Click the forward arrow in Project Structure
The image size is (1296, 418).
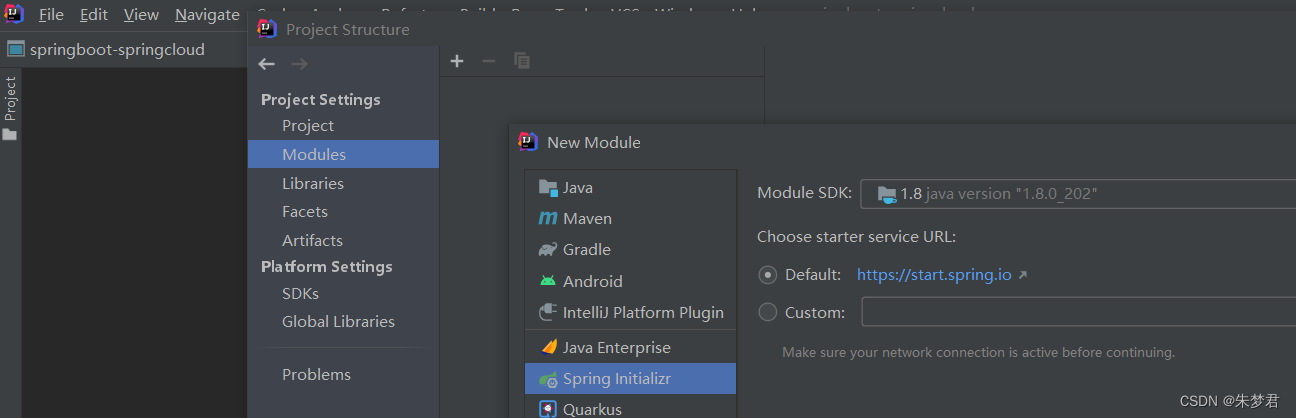click(x=298, y=64)
